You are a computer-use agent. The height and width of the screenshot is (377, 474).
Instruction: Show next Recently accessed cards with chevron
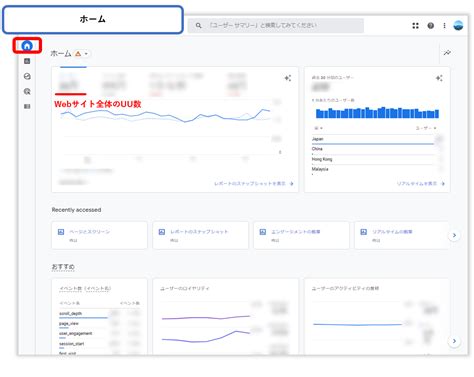click(x=454, y=235)
